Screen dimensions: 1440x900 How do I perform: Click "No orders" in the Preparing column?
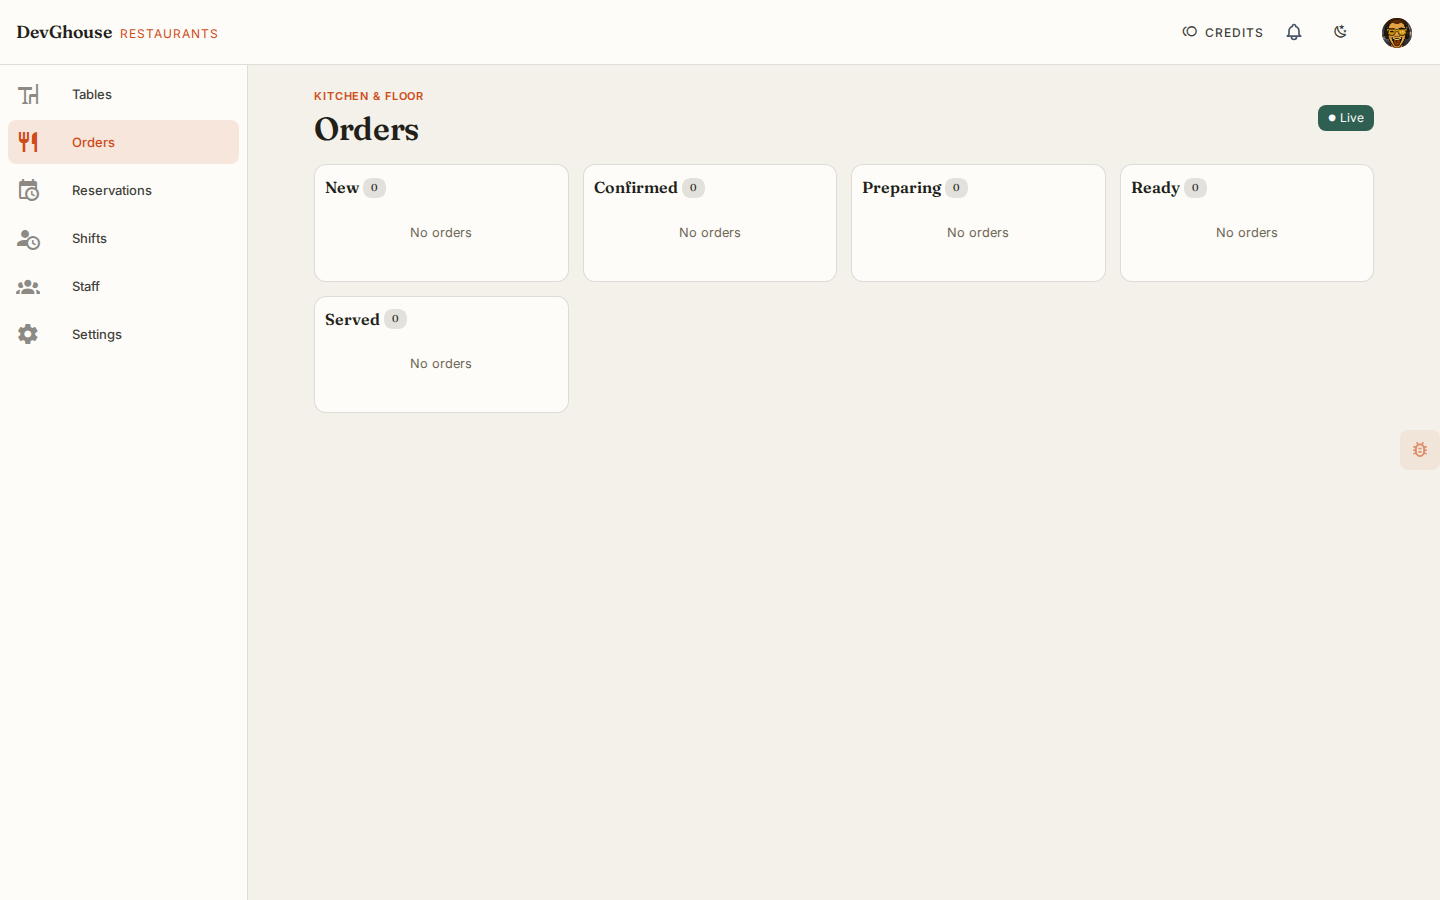978,233
